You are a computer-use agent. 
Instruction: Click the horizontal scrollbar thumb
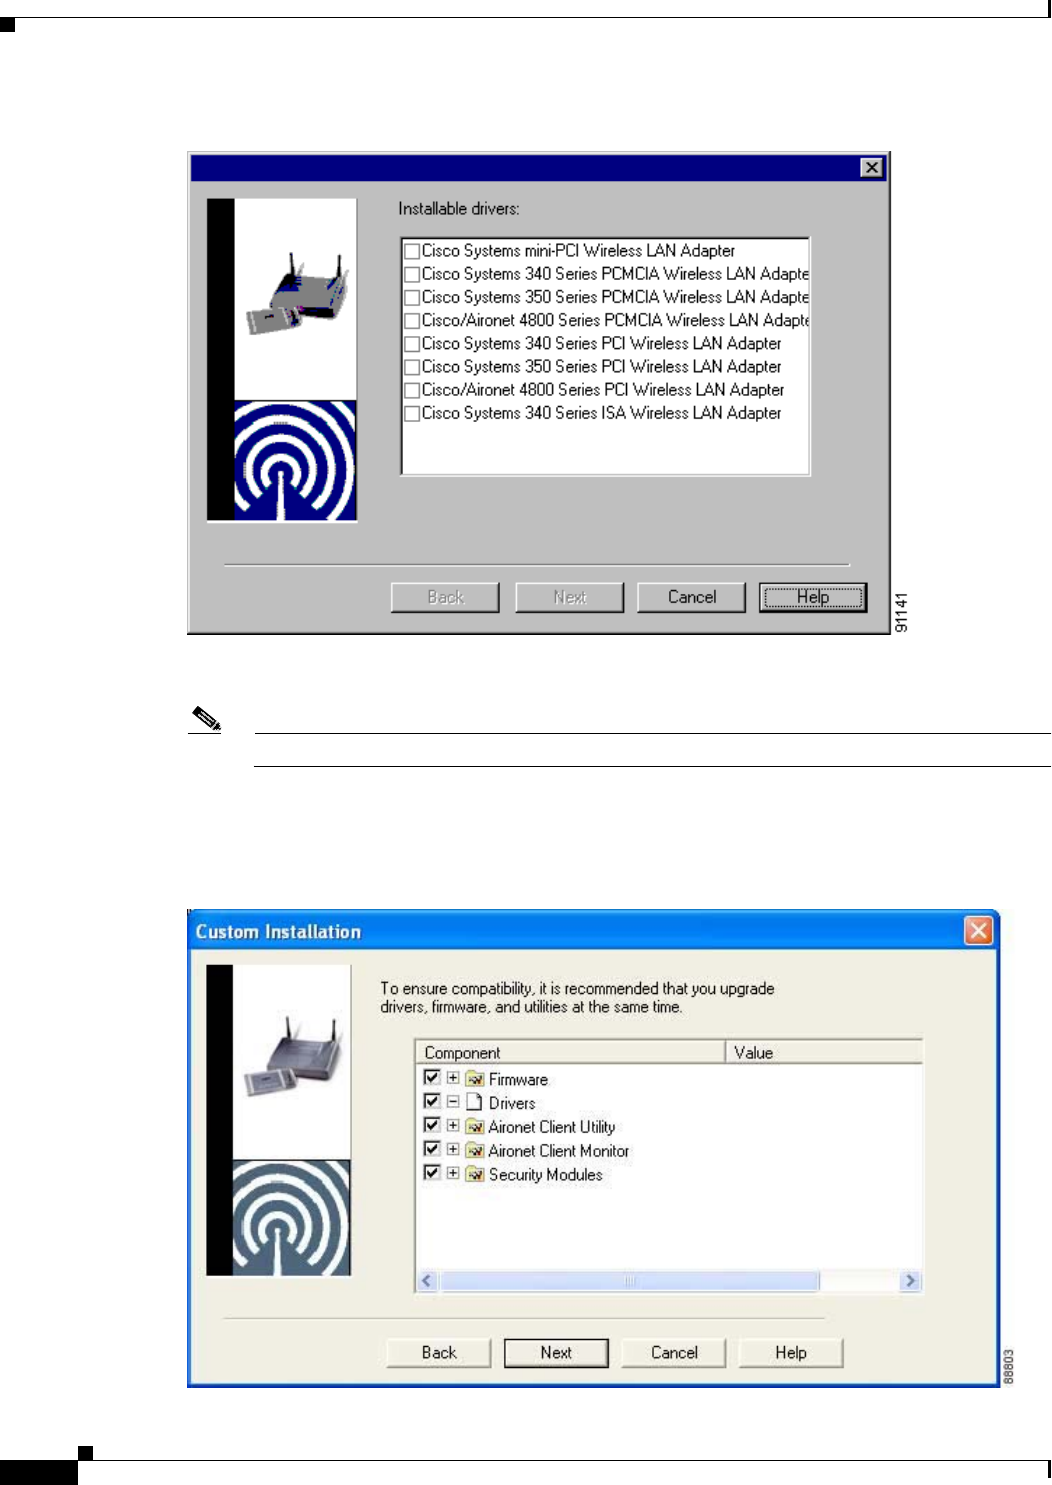coord(630,1280)
